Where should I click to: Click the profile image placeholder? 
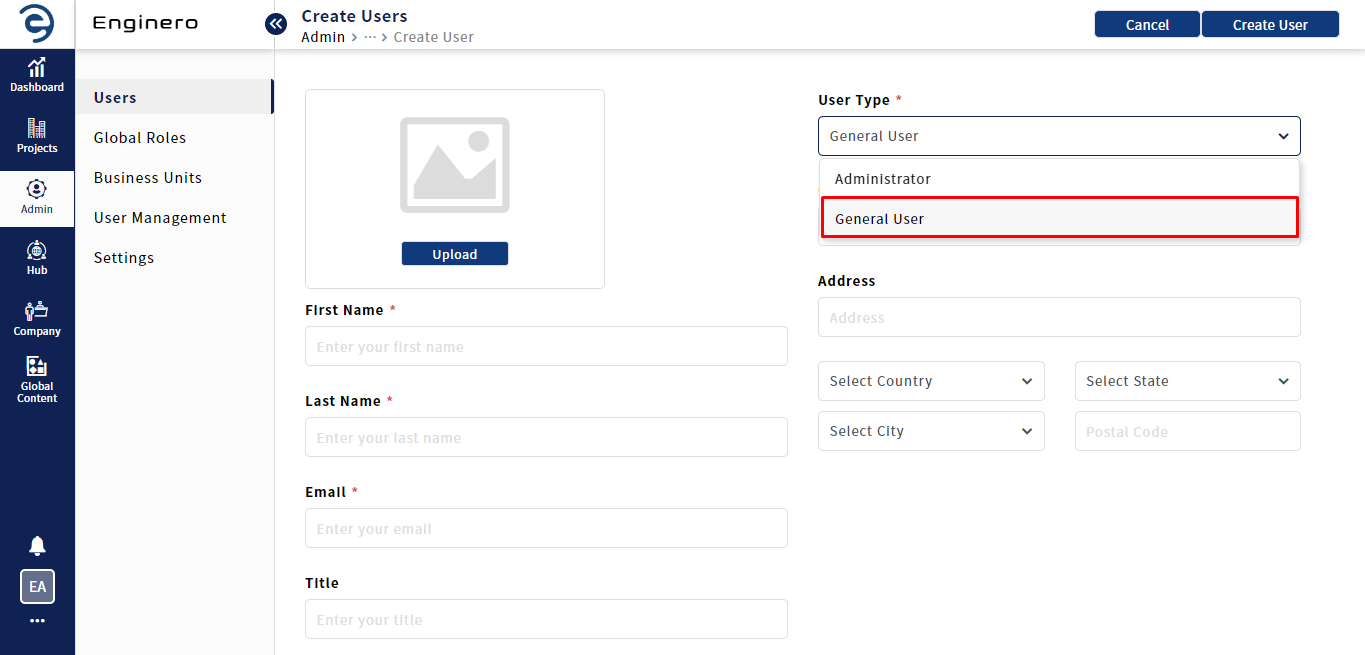coord(455,165)
